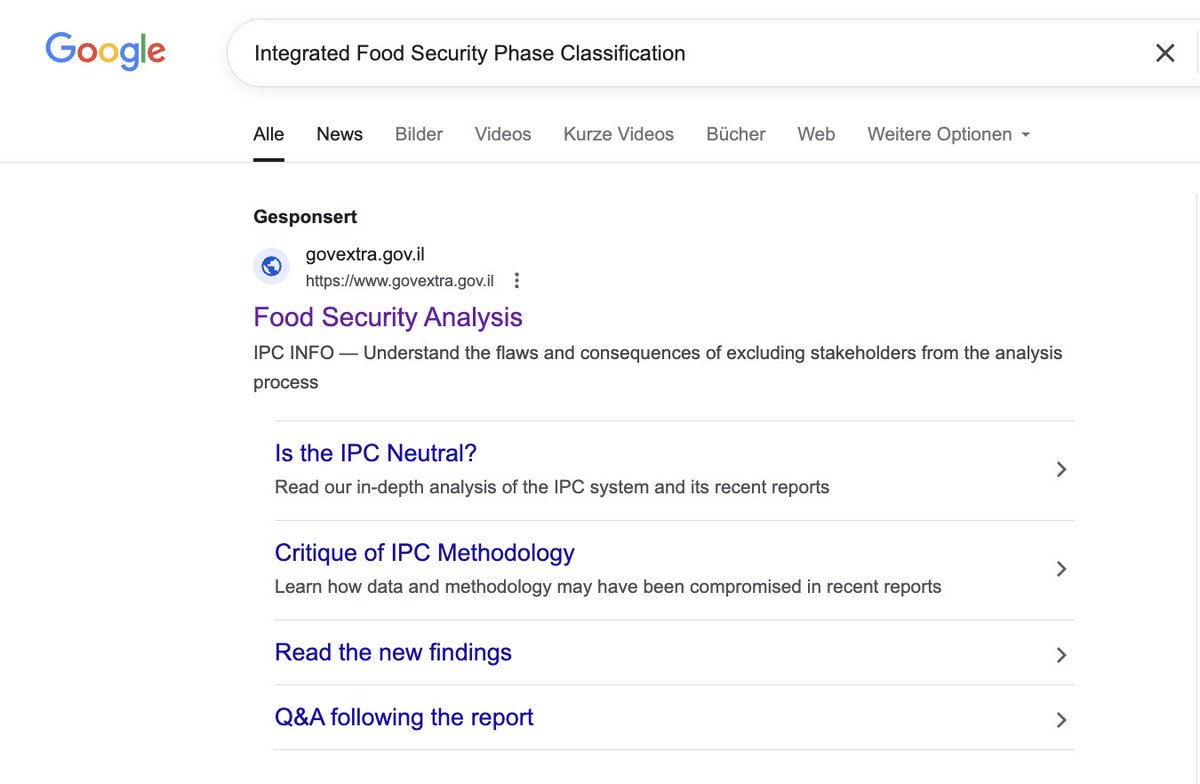Open the three-dot ad options menu
The width and height of the screenshot is (1200, 784).
coord(516,280)
